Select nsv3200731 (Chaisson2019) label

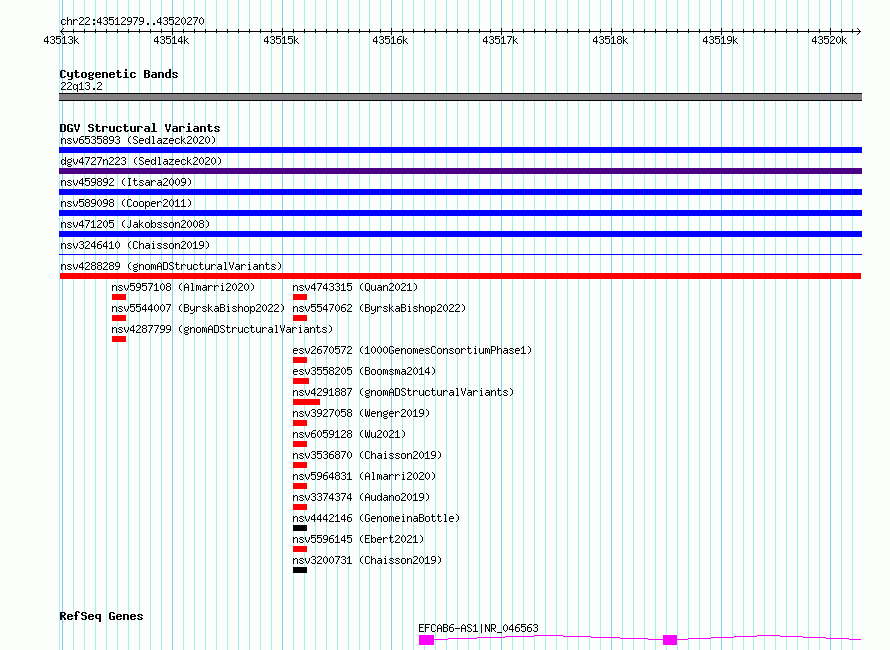click(367, 560)
